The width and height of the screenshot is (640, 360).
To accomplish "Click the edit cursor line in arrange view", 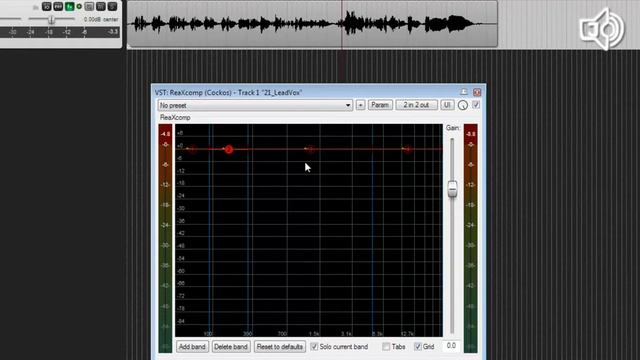I will 342,24.
